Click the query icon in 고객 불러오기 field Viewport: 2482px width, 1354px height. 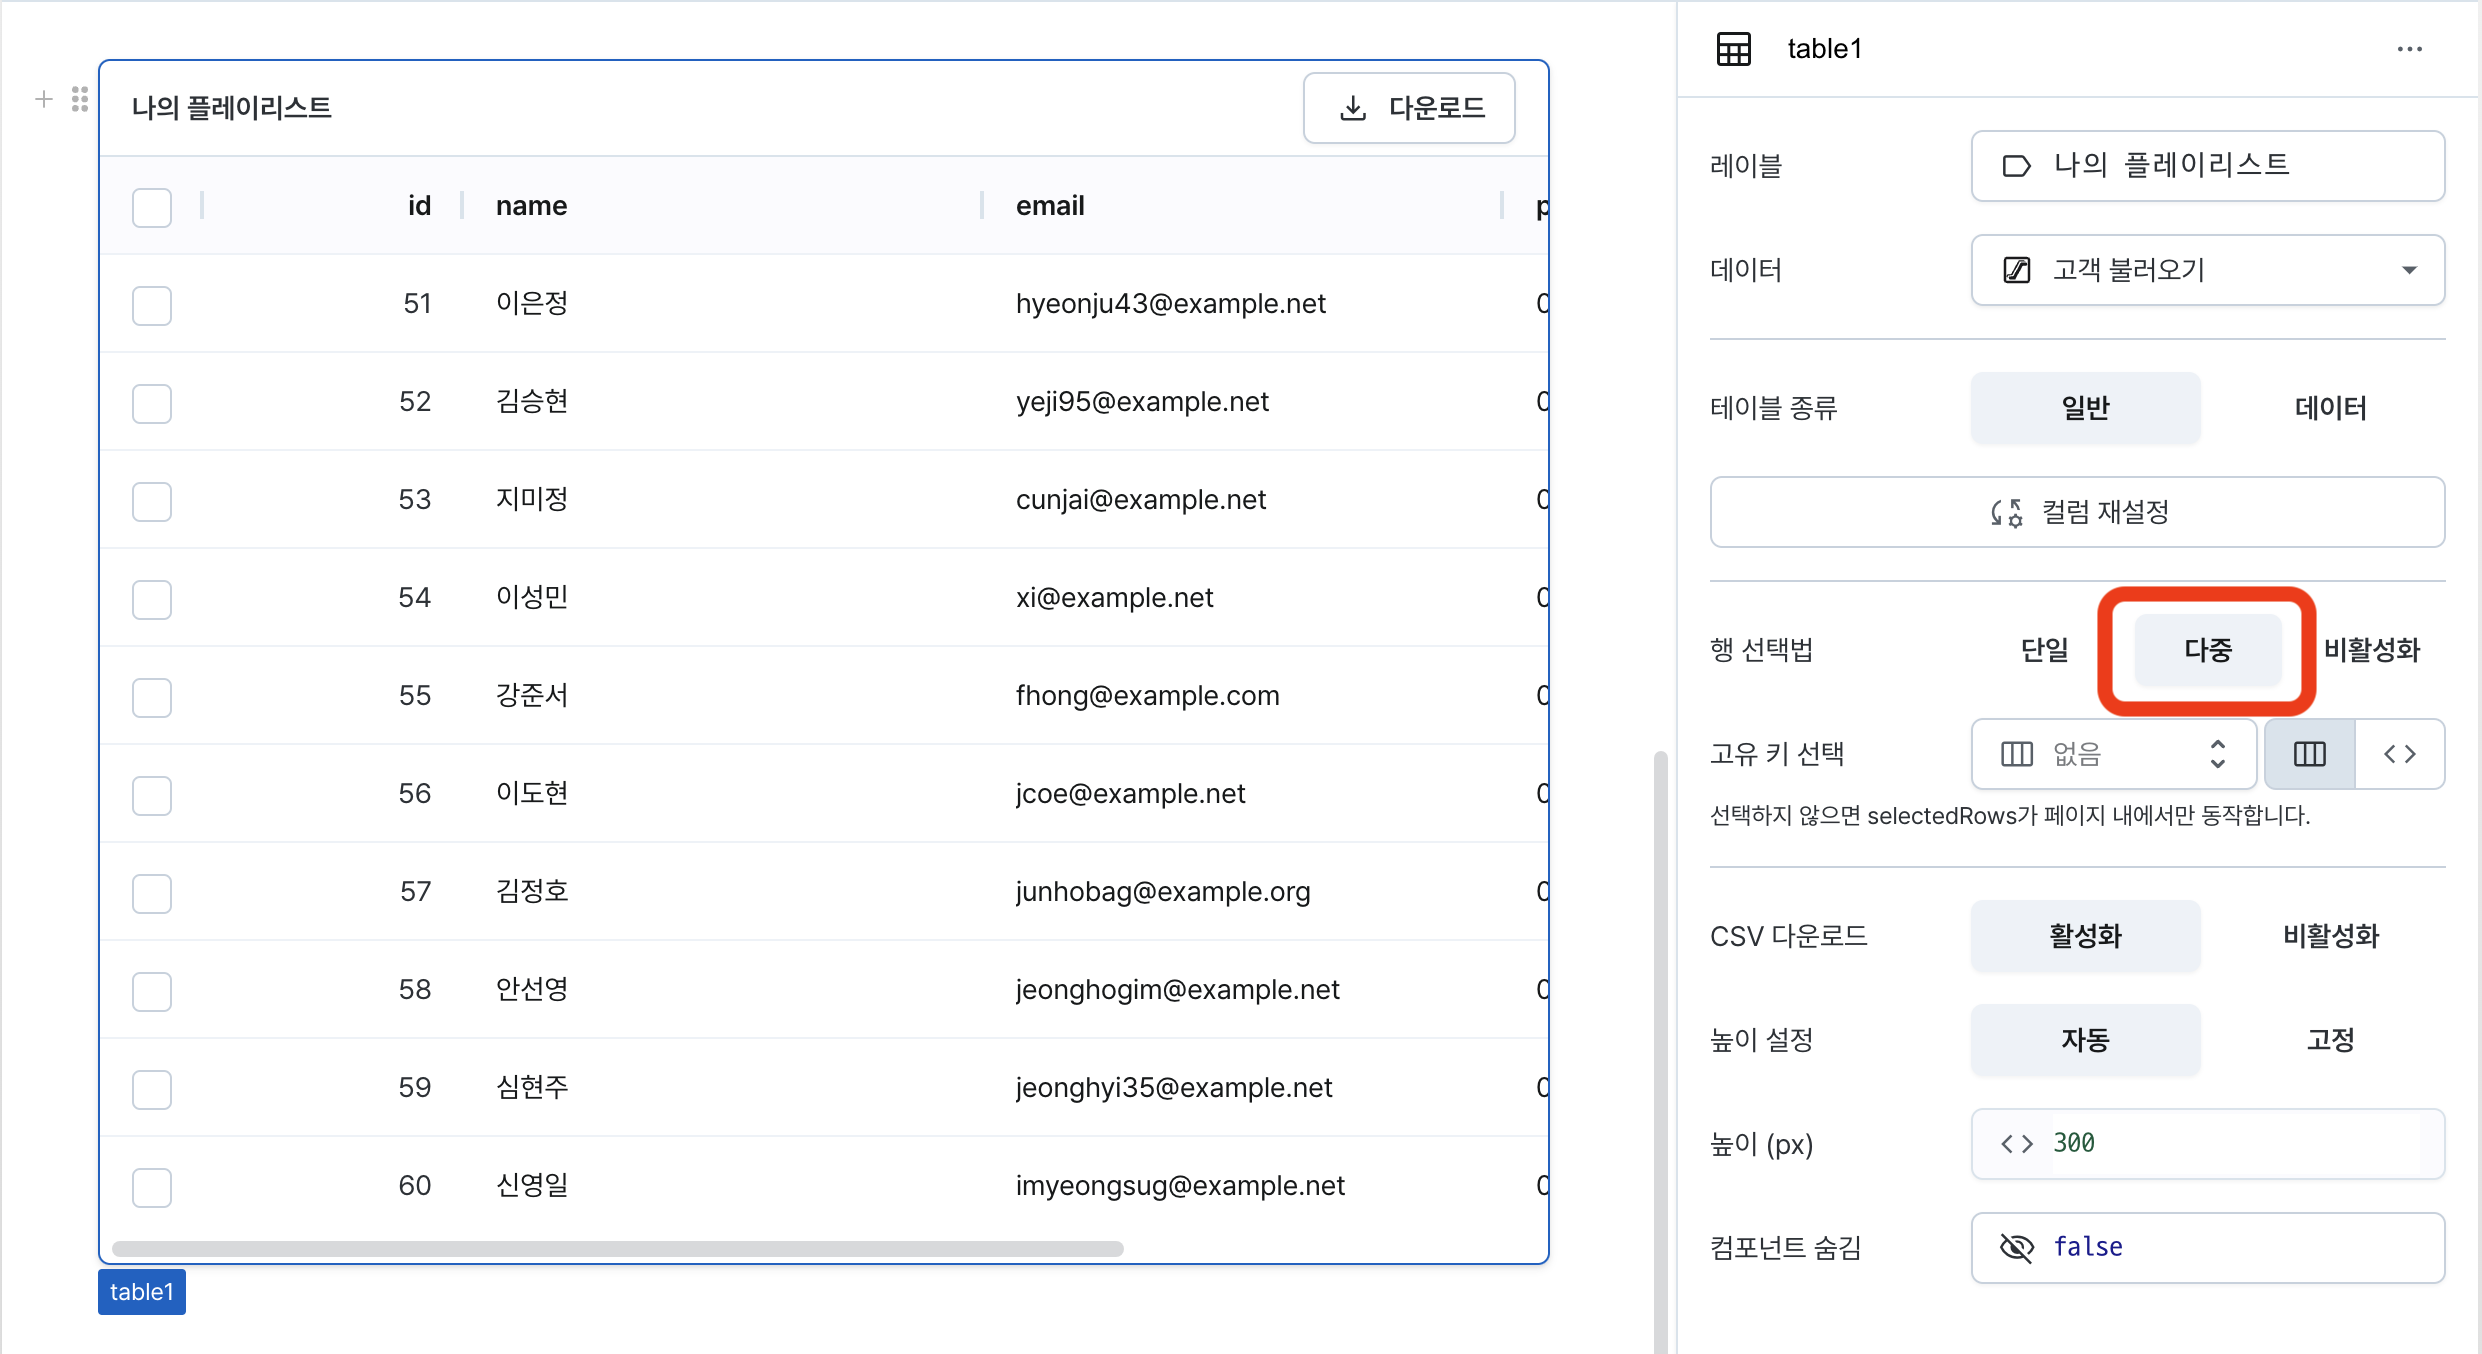[2016, 270]
